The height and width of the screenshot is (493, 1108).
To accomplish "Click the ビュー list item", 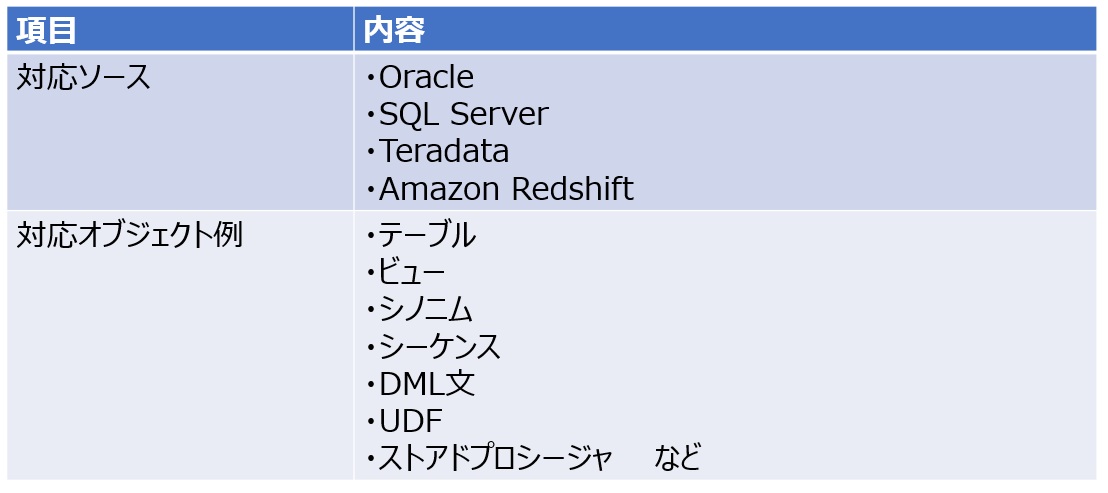I will click(x=411, y=272).
